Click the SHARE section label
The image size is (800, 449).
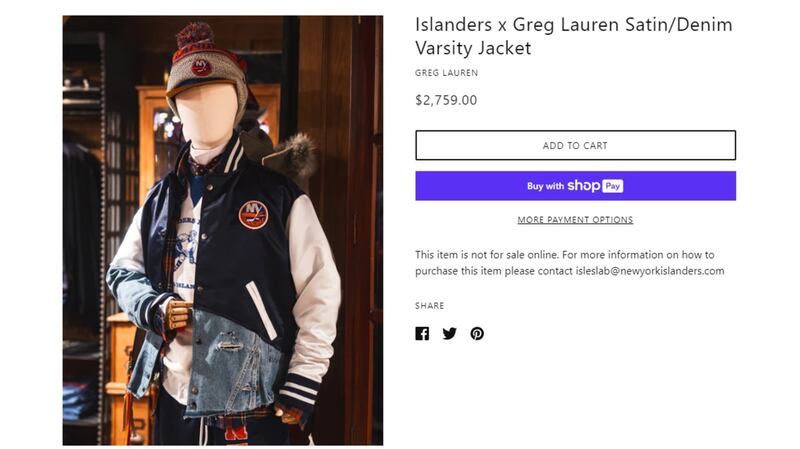click(430, 306)
